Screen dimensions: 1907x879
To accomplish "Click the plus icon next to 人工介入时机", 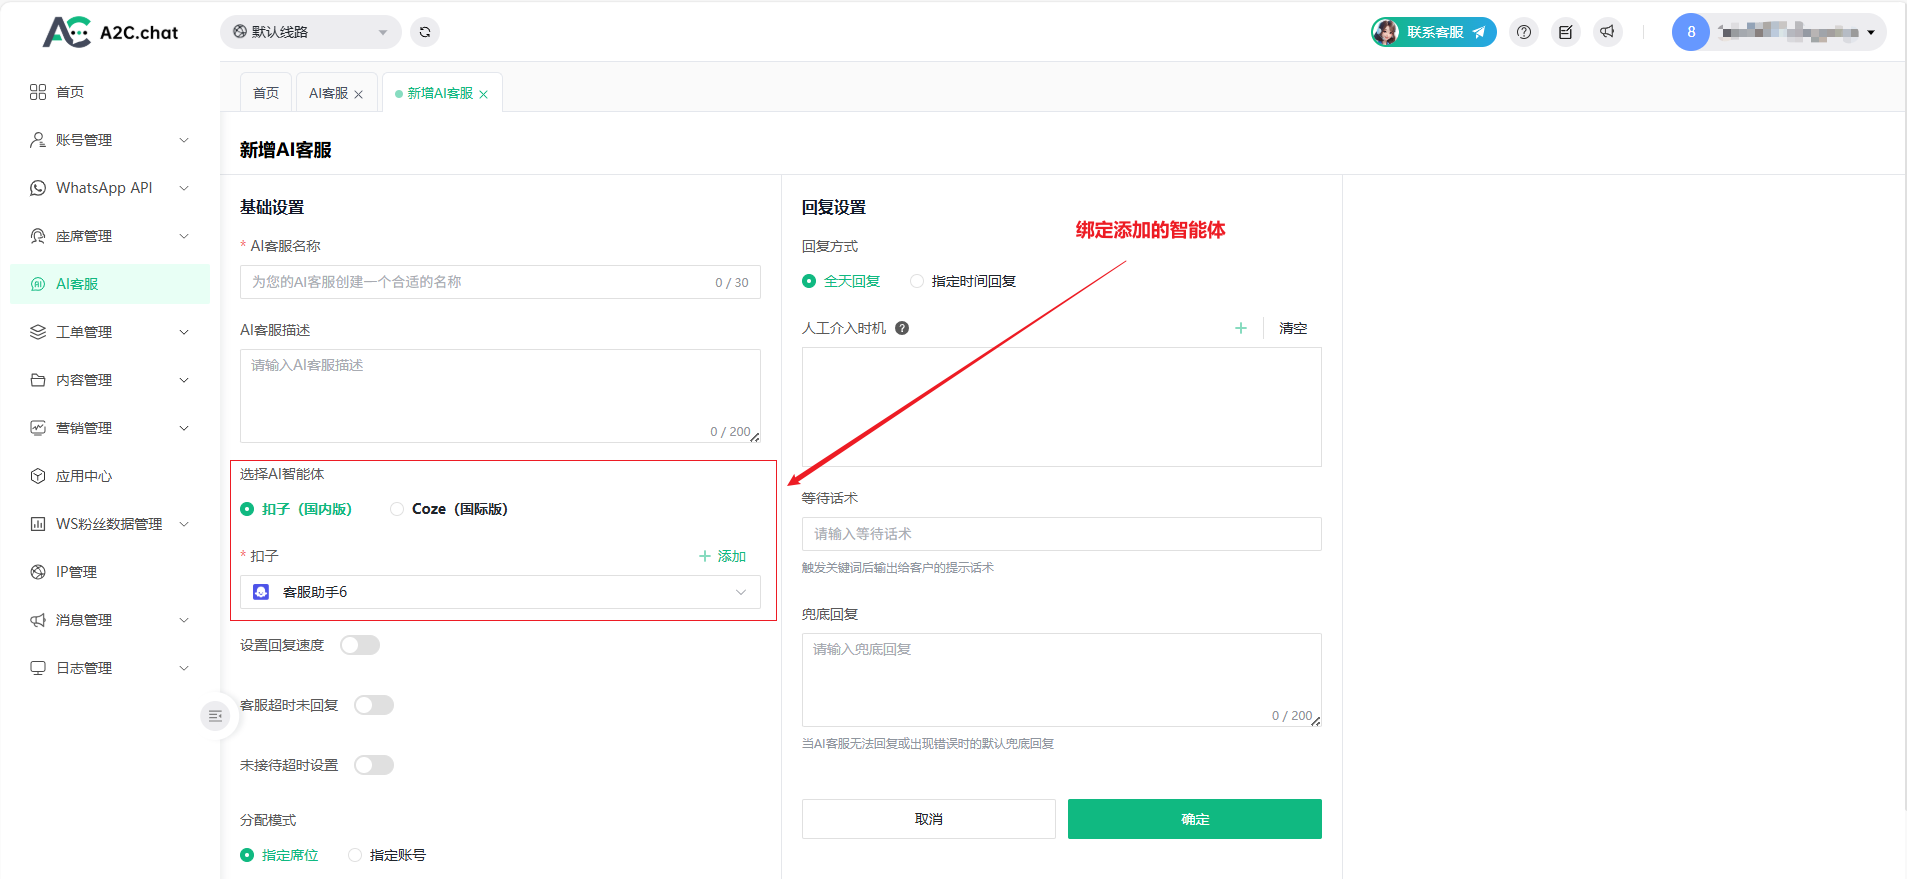I will (x=1241, y=328).
